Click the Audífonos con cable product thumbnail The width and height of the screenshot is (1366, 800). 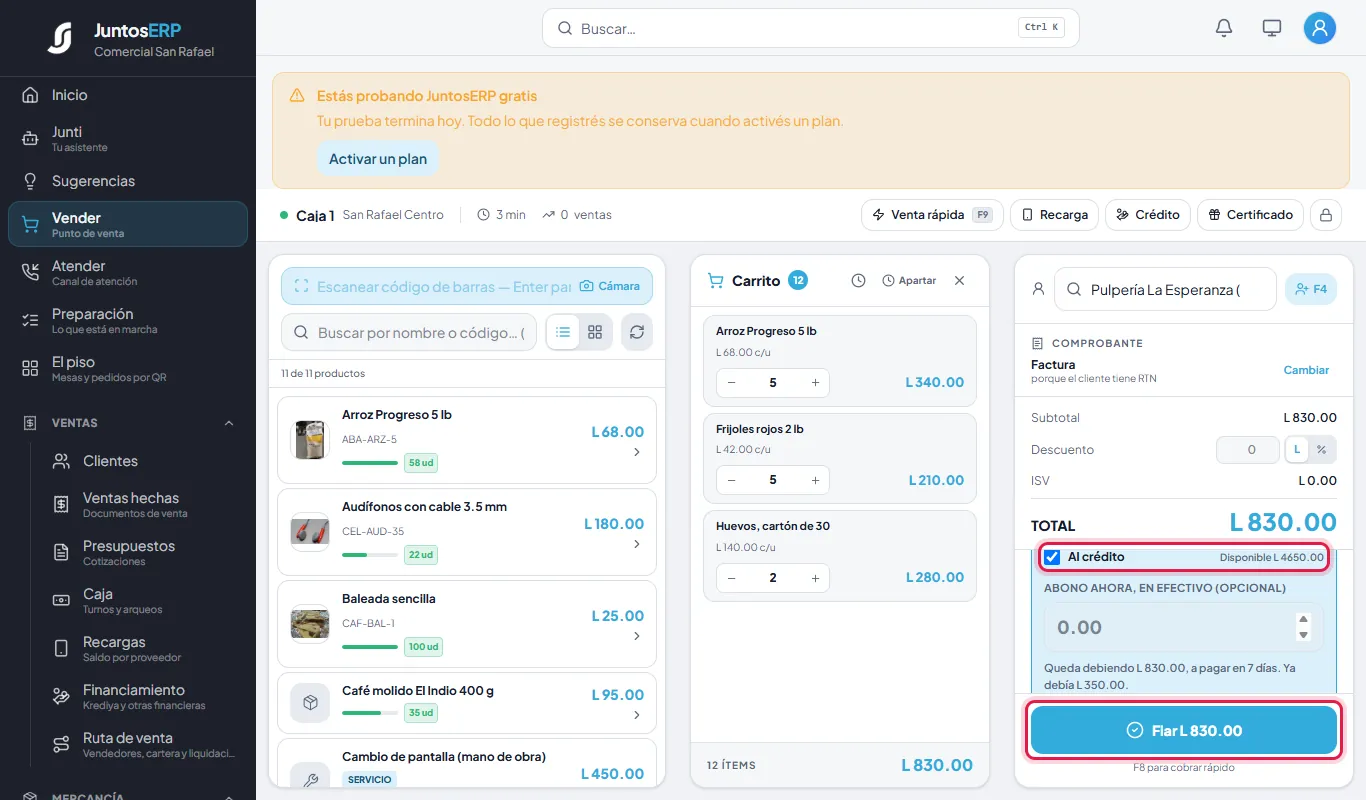(x=310, y=531)
